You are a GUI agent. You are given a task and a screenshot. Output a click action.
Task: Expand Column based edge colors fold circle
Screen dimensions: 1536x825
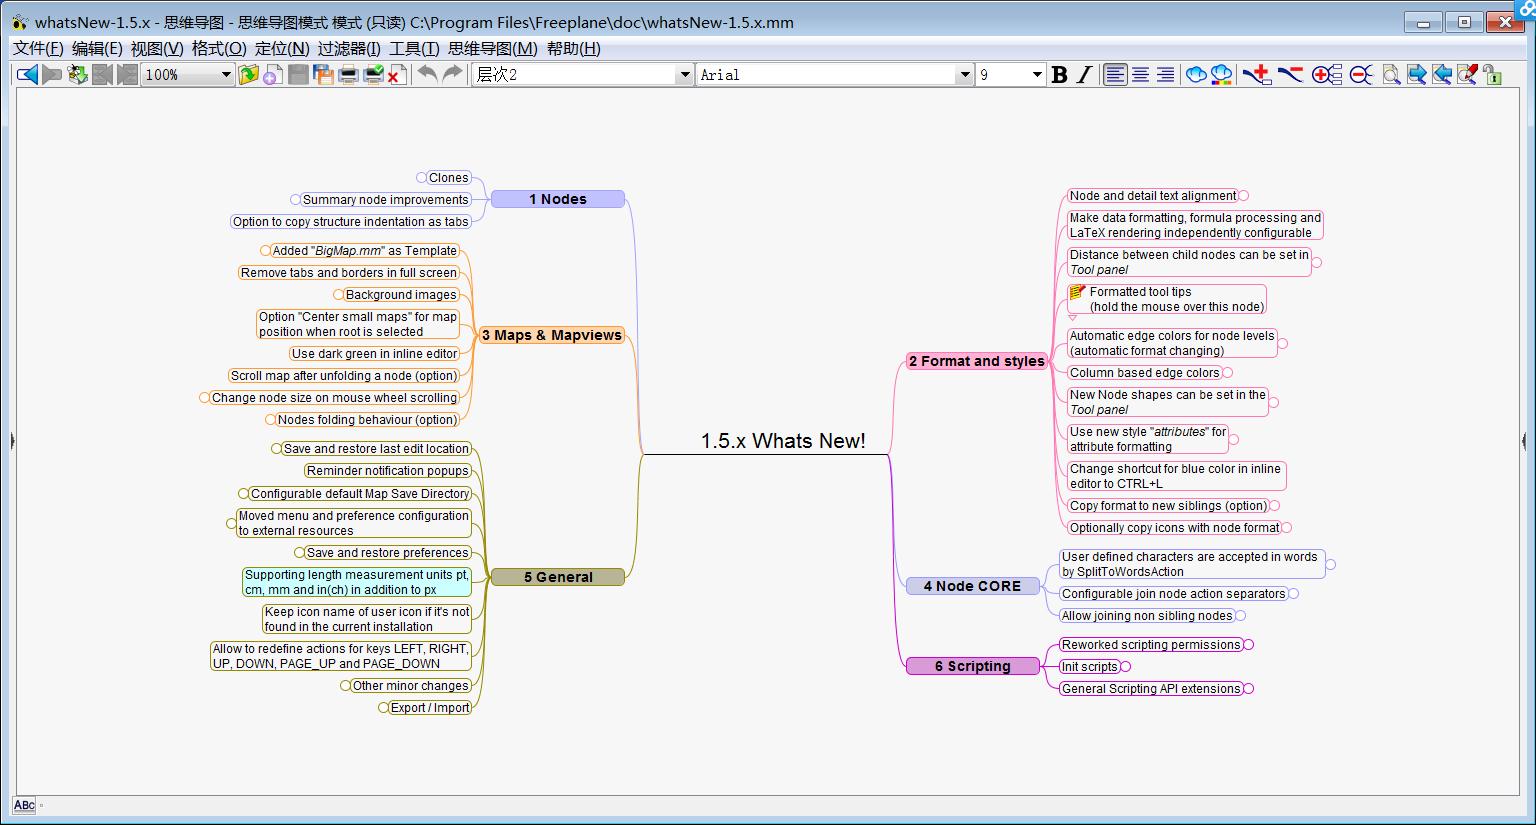coord(1228,373)
